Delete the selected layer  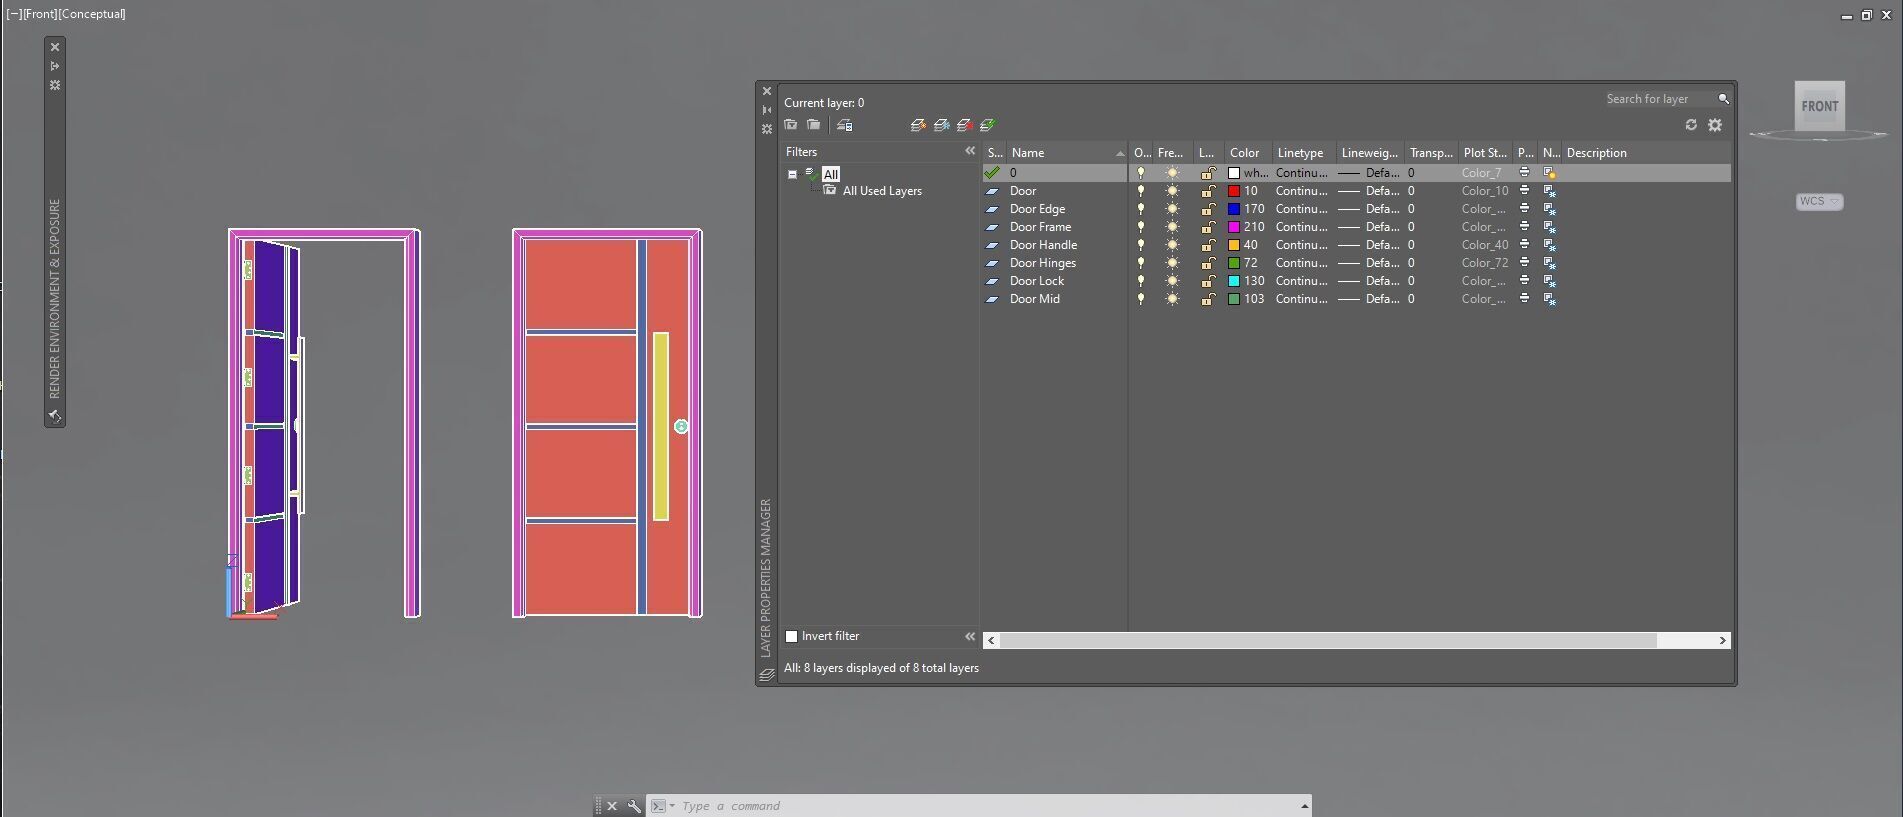[964, 125]
